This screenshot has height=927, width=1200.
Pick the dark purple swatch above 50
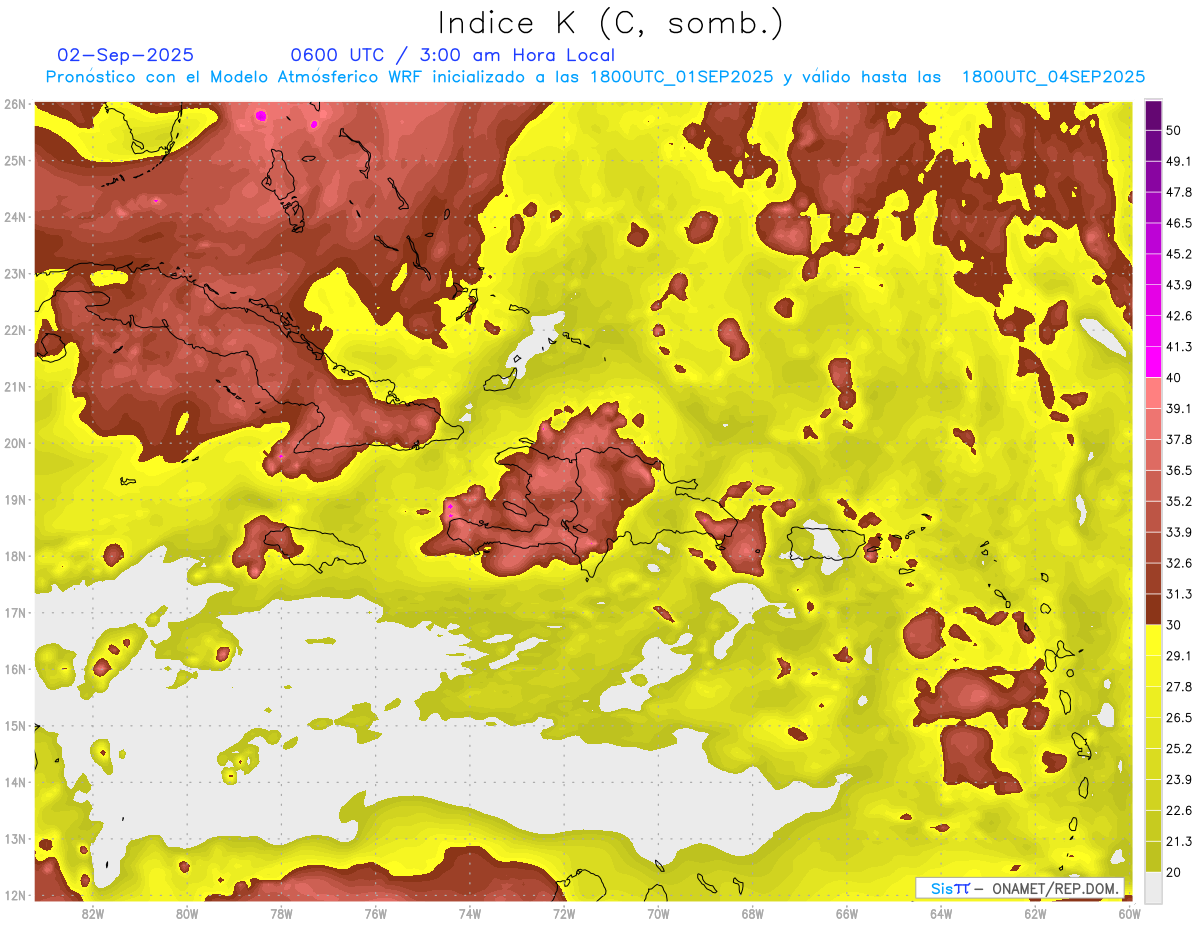pos(1153,115)
